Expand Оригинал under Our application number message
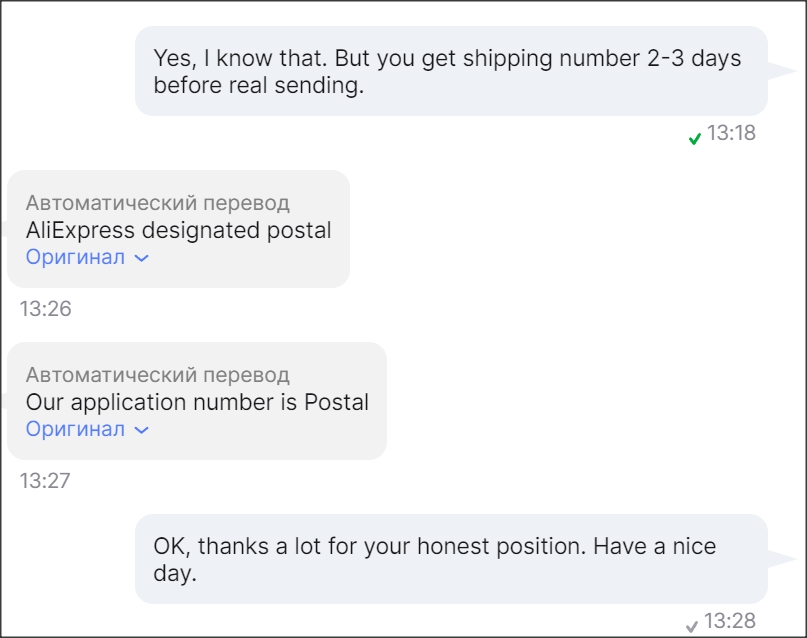The height and width of the screenshot is (638, 807). click(x=76, y=429)
